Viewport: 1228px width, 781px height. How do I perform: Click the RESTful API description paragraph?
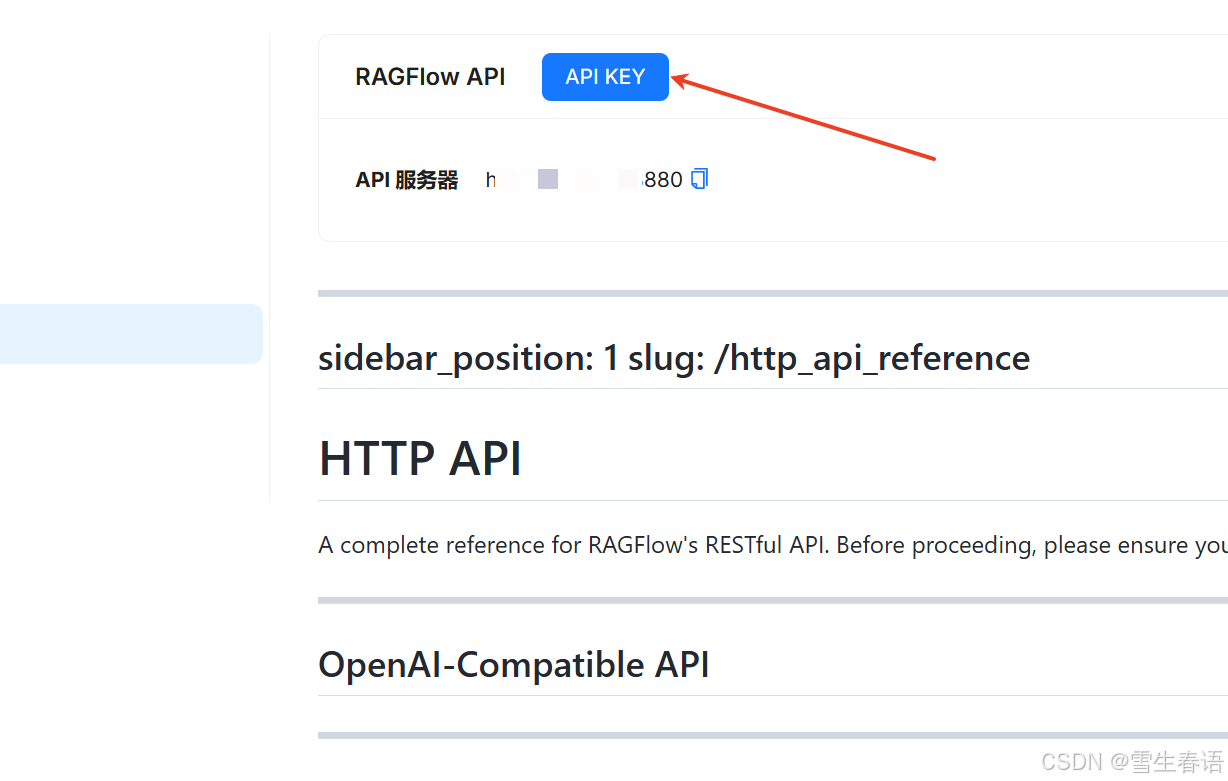coord(700,545)
